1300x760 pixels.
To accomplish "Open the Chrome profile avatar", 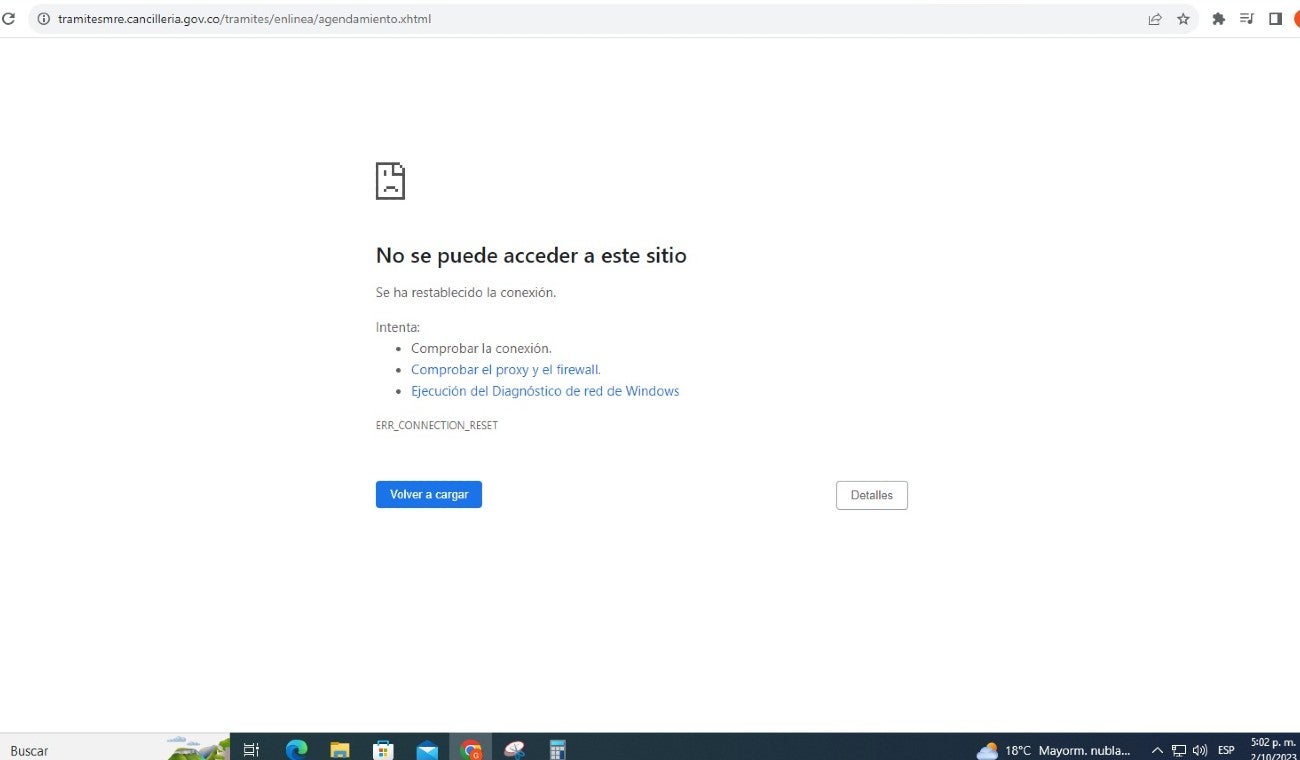I will pos(1296,18).
